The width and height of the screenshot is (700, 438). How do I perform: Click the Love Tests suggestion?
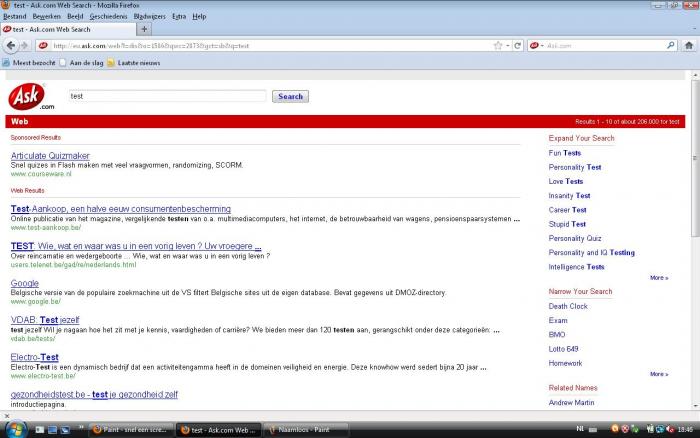[566, 182]
